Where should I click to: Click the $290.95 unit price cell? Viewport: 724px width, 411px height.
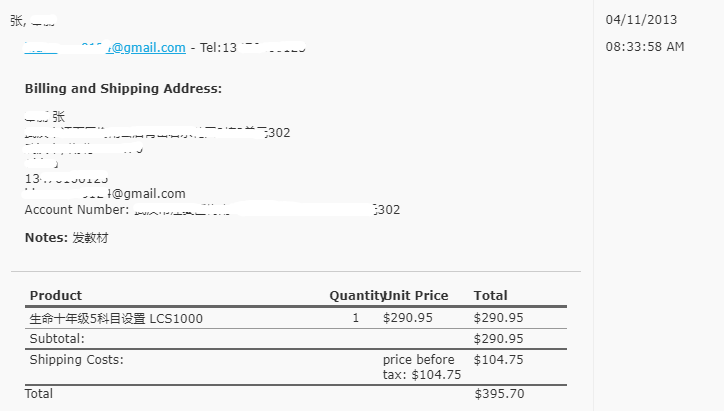point(408,318)
